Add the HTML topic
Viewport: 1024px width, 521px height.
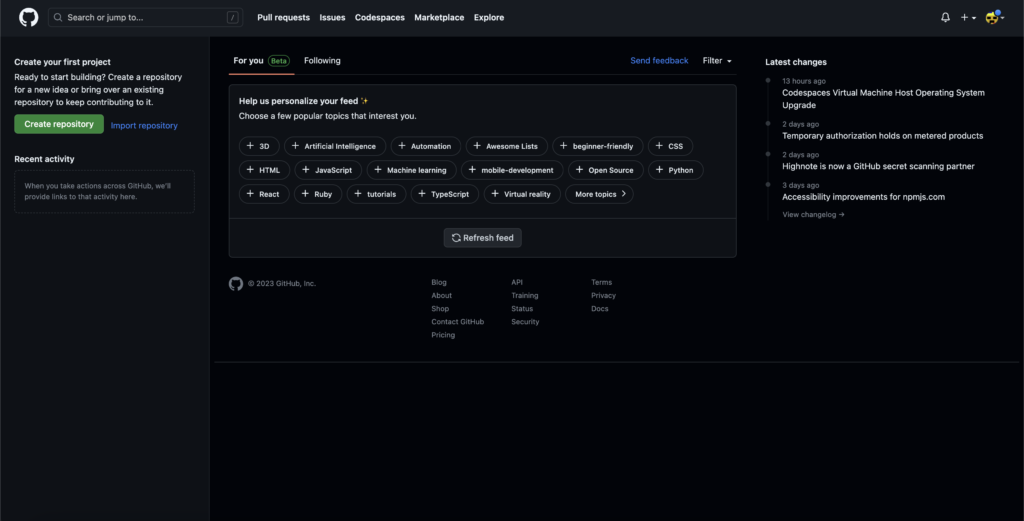(264, 170)
